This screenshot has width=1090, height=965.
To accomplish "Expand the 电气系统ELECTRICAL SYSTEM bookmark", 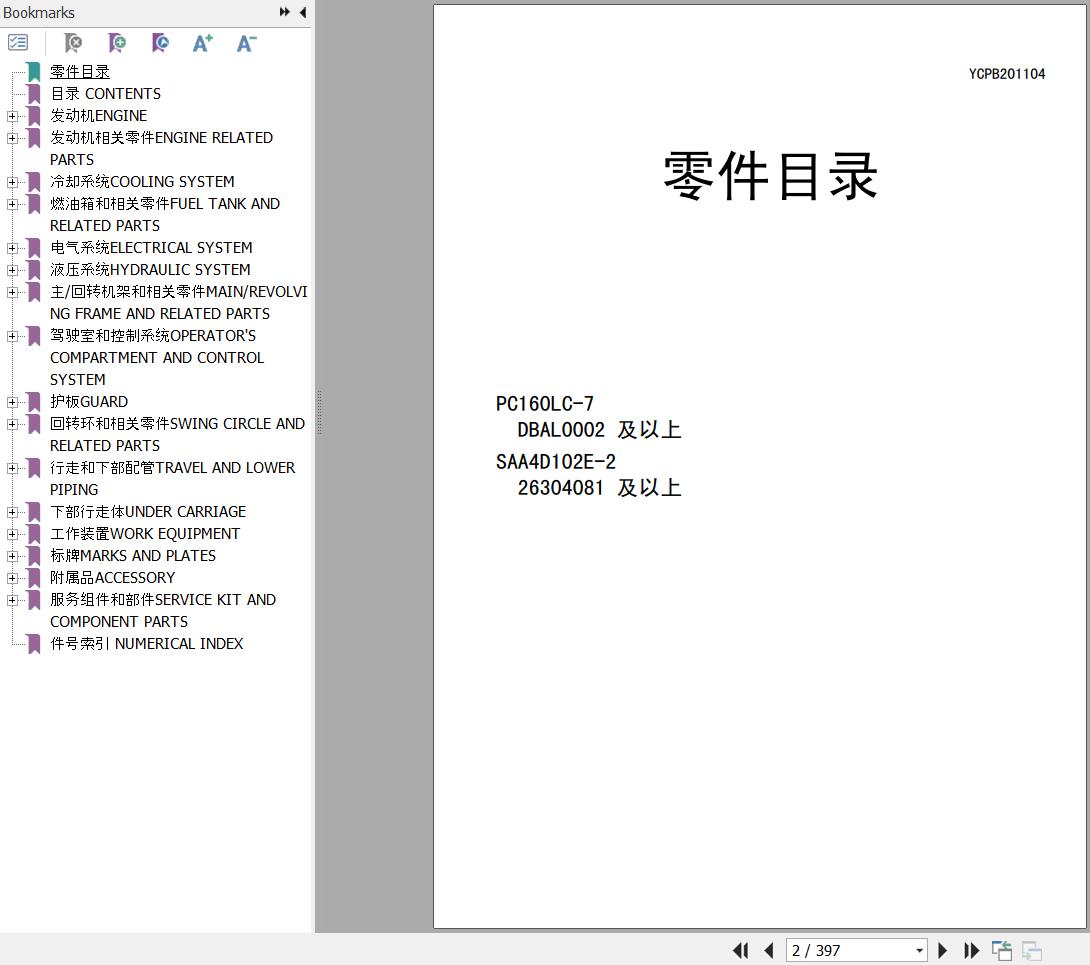I will 12,248.
